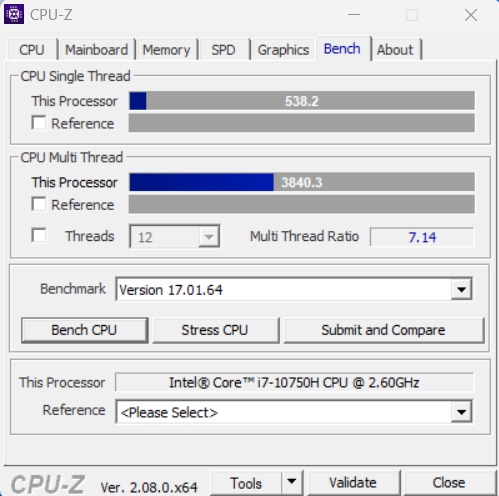499x496 pixels.
Task: Enable the Multi Thread Reference checkbox
Action: tap(39, 204)
